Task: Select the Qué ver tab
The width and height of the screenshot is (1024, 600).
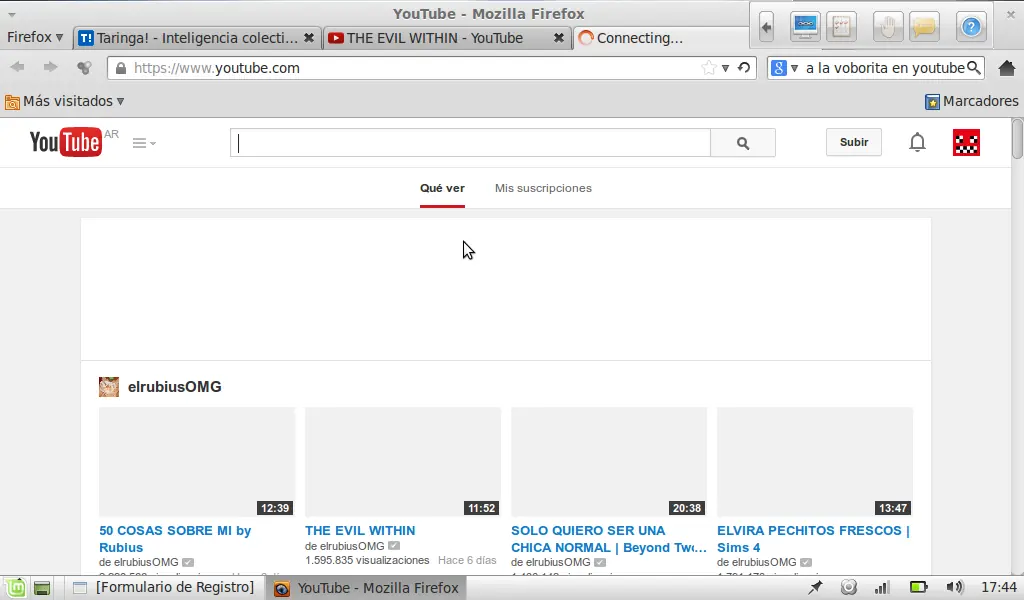Action: coord(442,188)
